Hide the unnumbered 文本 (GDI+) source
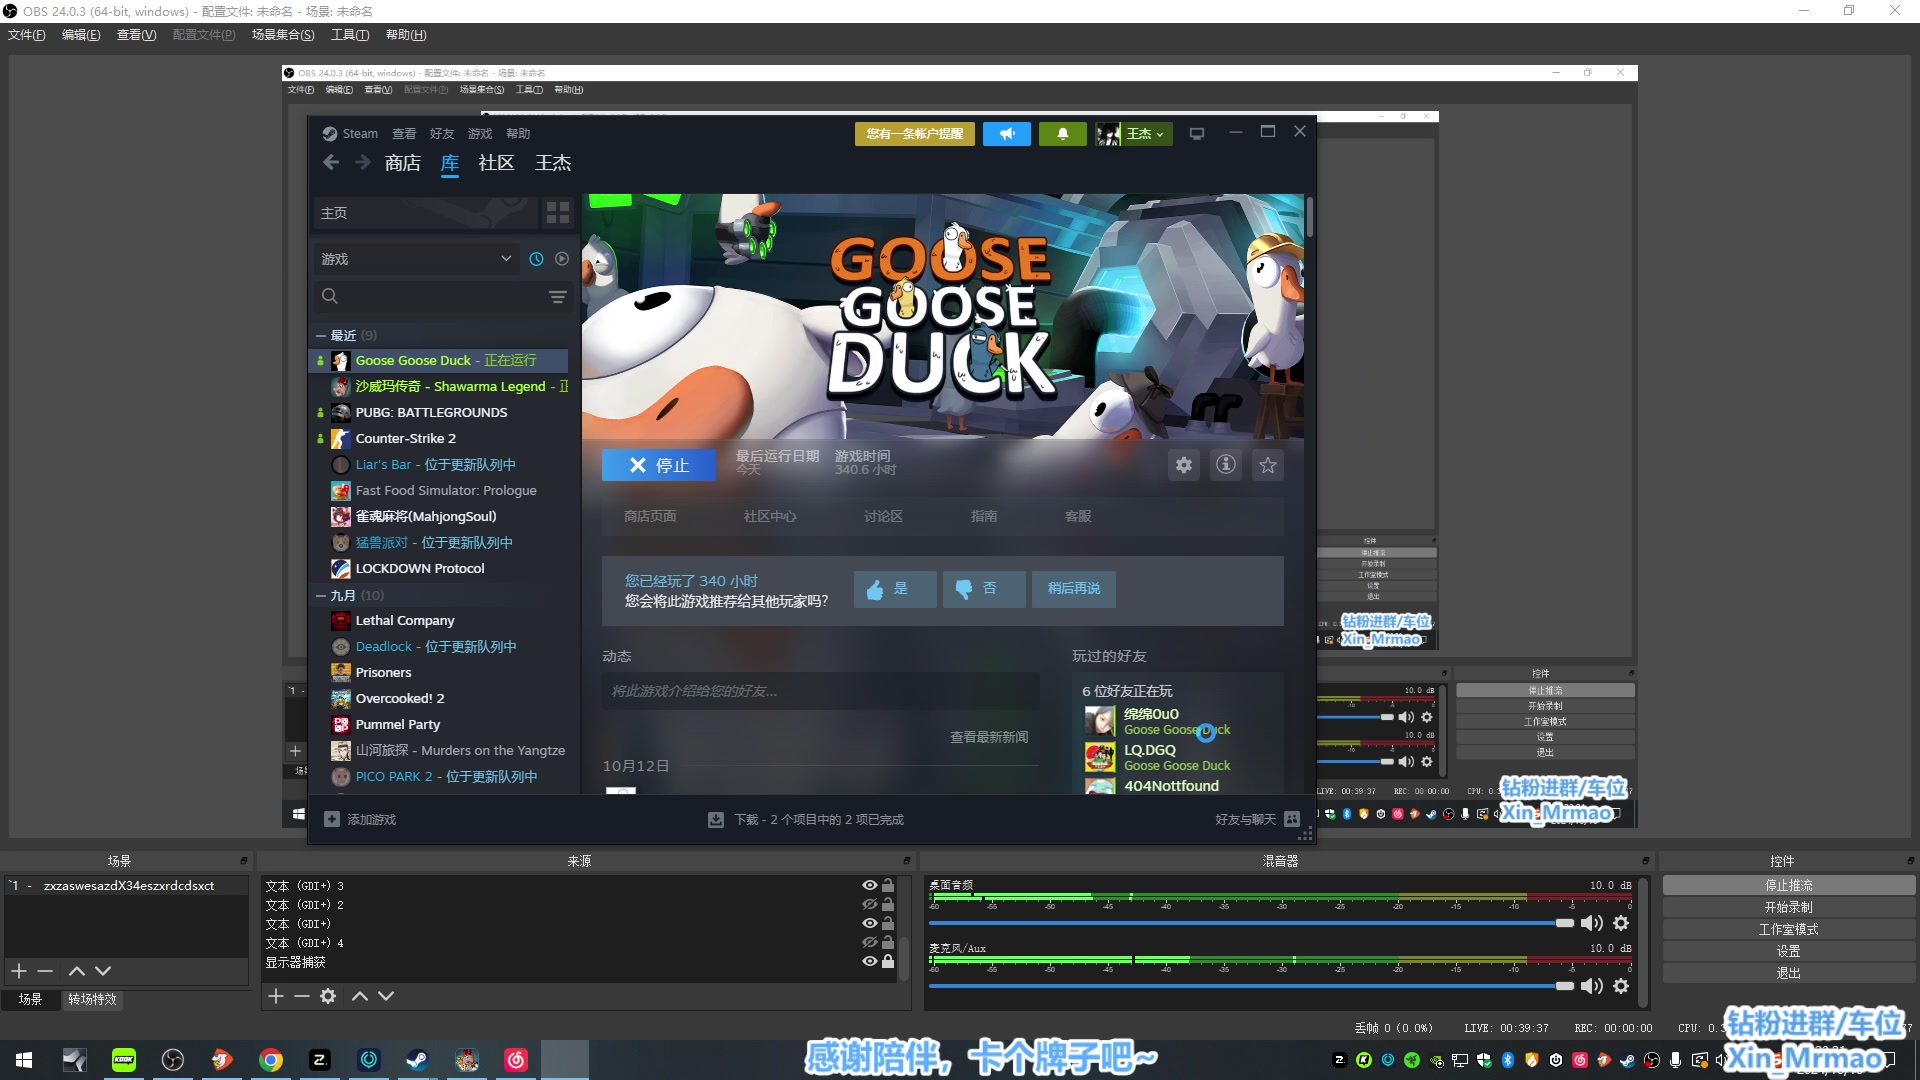1920x1080 pixels. pos(870,924)
